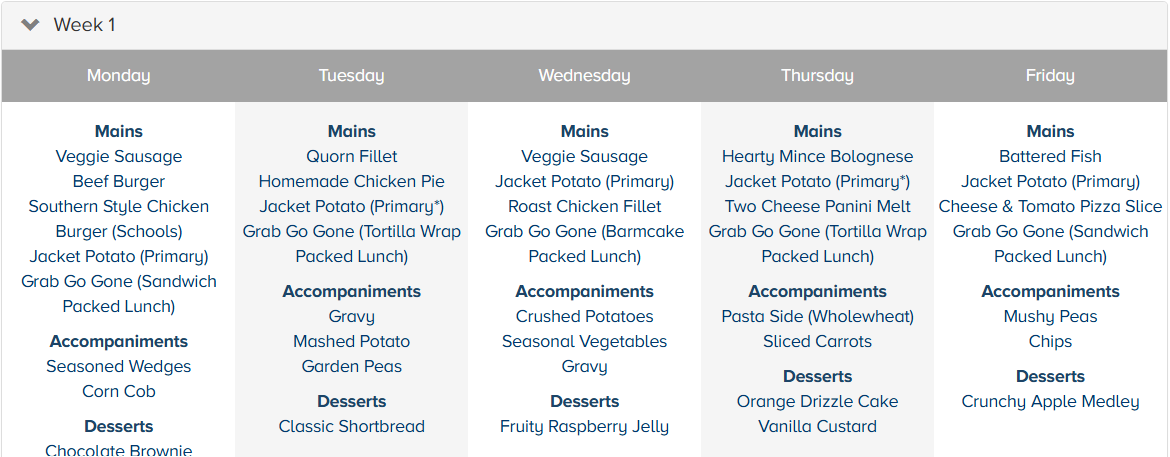Screen dimensions: 1170x457
Task: Open Homemade Chicken Pie dish
Action: coord(352,182)
